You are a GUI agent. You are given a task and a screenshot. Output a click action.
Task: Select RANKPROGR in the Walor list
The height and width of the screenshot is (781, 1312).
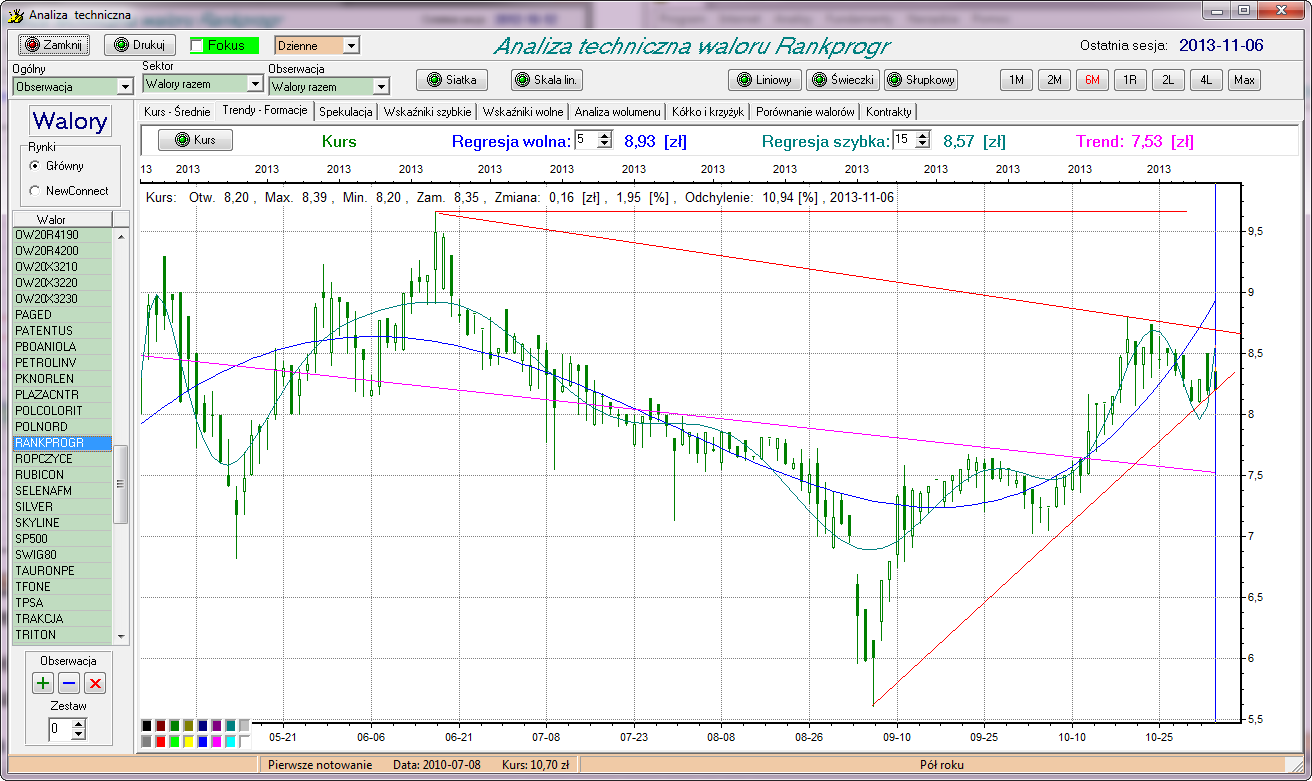point(62,442)
